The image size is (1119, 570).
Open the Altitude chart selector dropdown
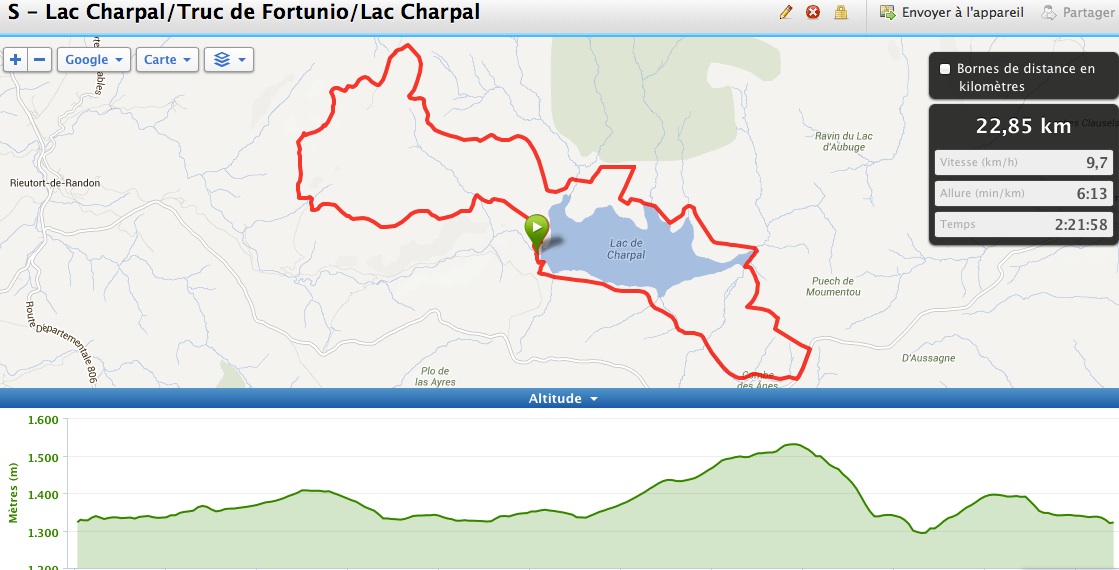click(562, 399)
